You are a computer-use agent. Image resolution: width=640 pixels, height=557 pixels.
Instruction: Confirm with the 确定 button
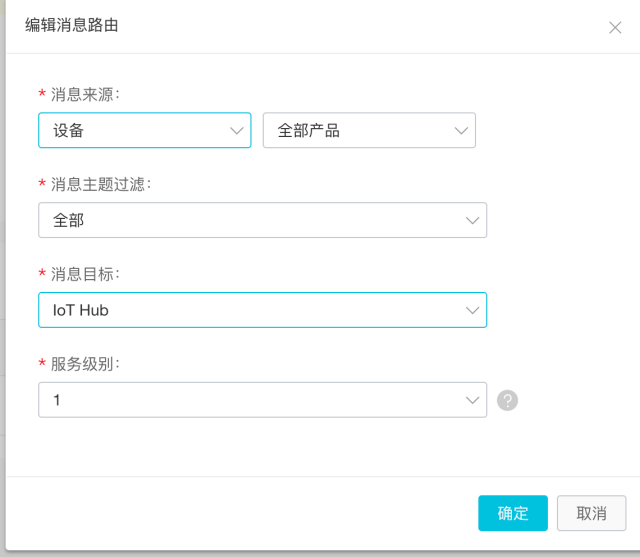[513, 513]
